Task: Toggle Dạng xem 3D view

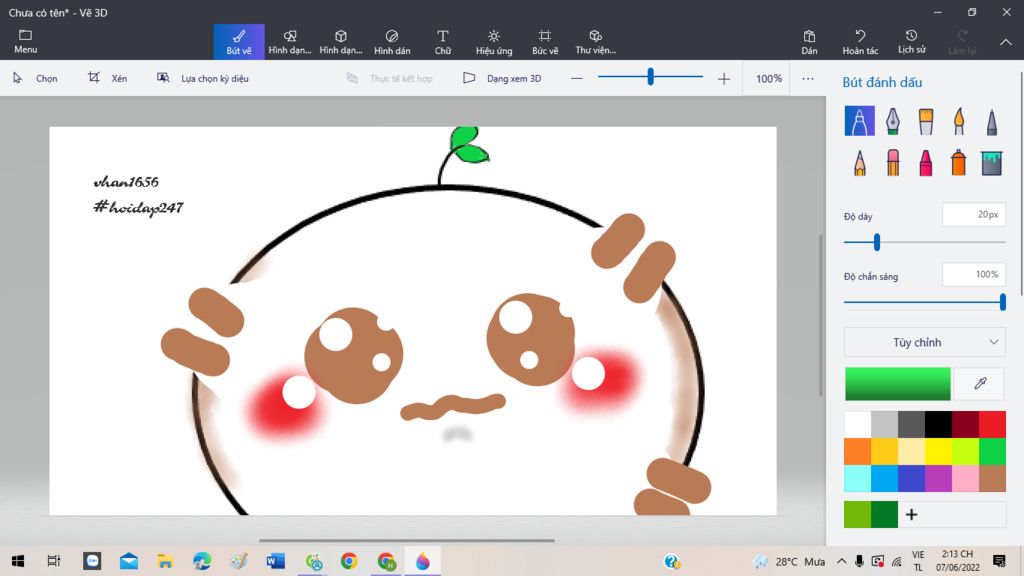Action: [x=502, y=78]
